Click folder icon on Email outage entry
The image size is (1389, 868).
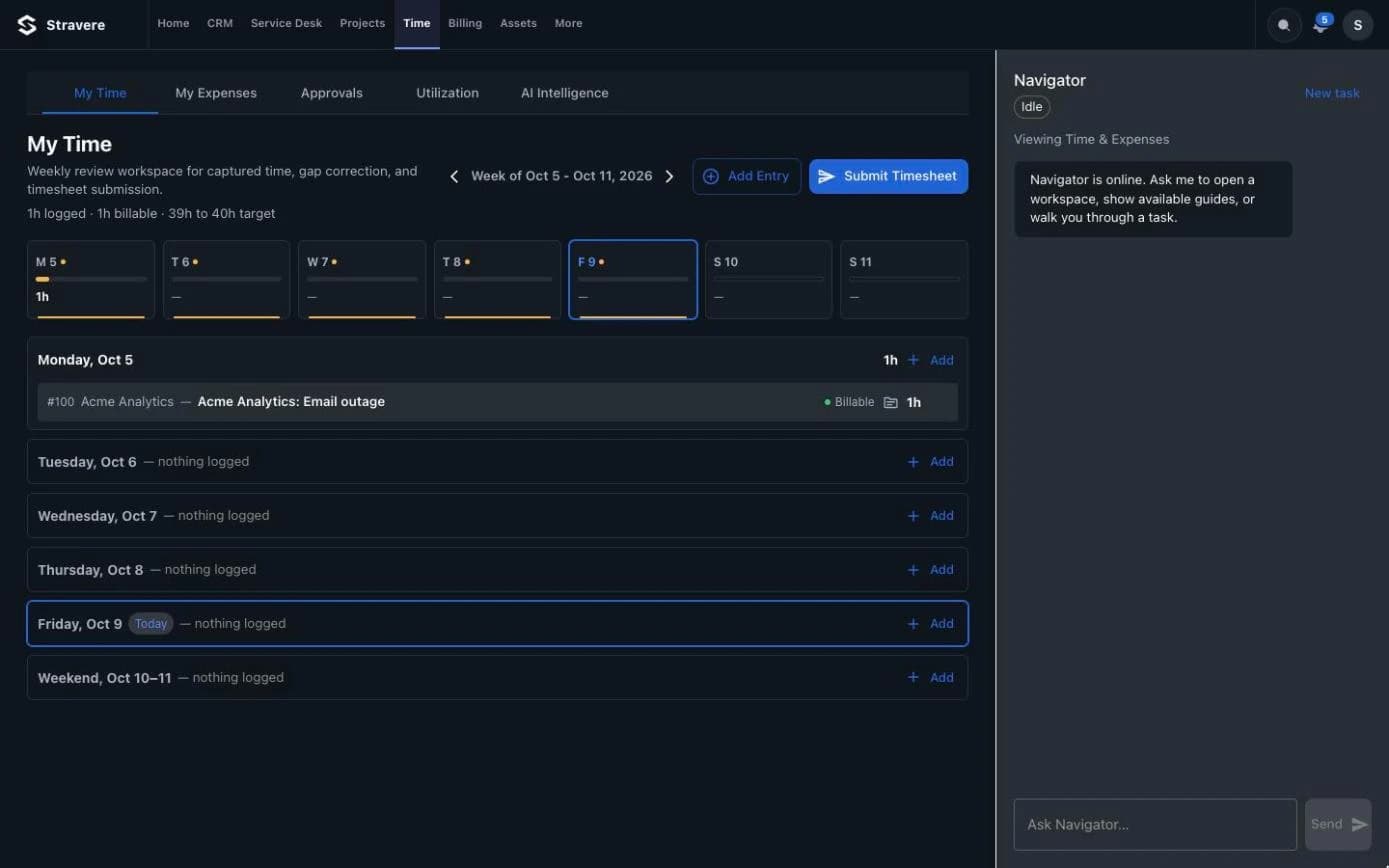click(x=891, y=402)
